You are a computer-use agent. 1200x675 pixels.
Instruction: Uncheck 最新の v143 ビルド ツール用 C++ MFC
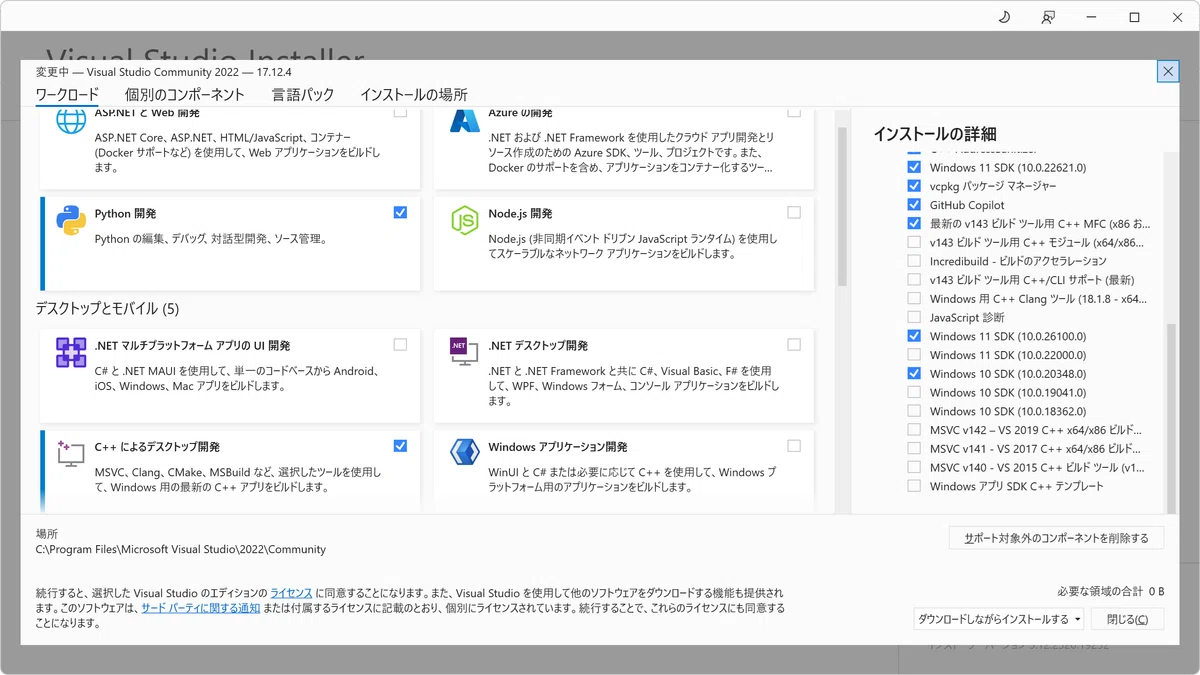tap(914, 223)
